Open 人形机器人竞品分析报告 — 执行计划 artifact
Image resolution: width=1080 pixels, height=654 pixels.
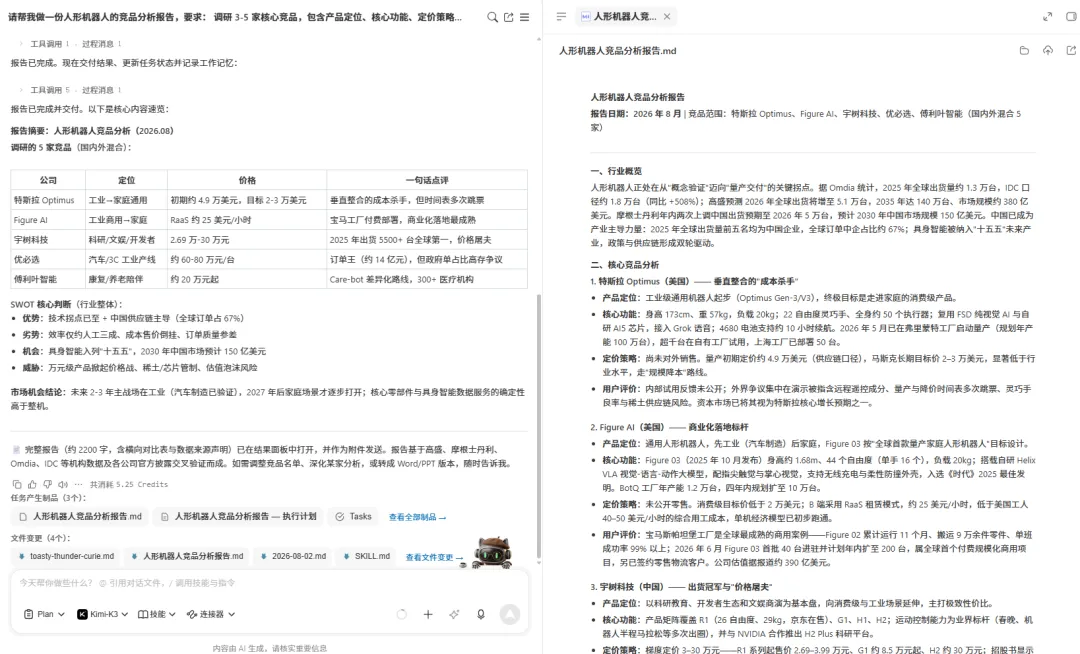click(x=238, y=516)
